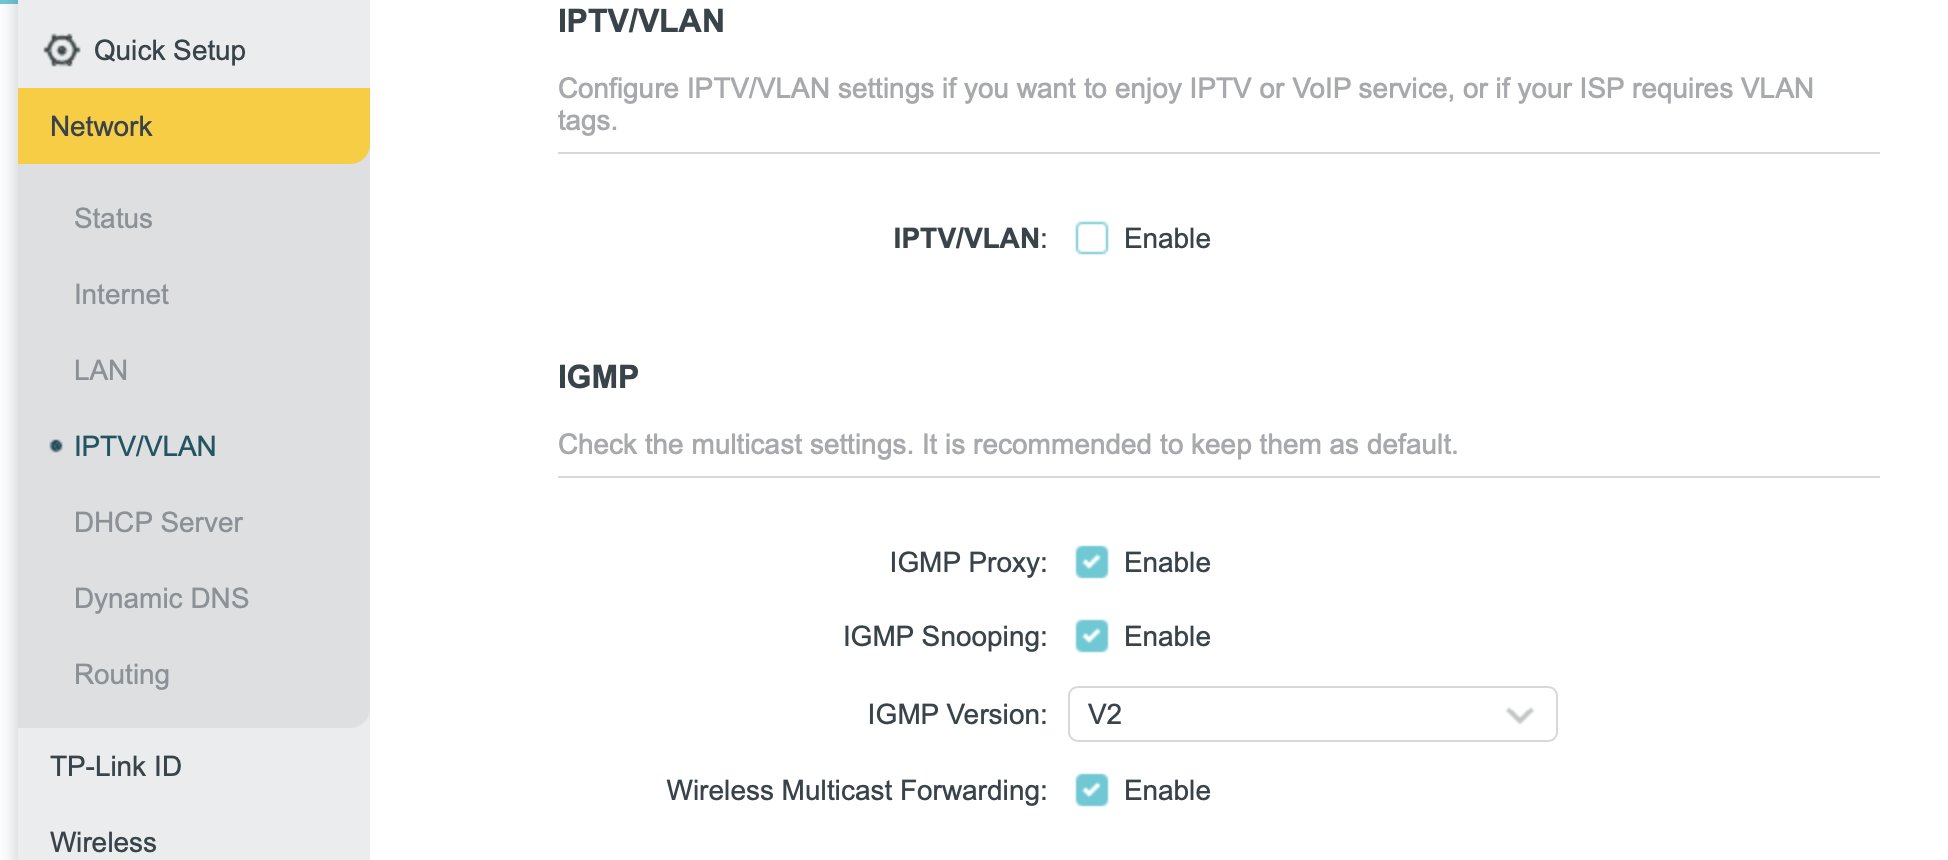Open the LAN settings page

100,370
